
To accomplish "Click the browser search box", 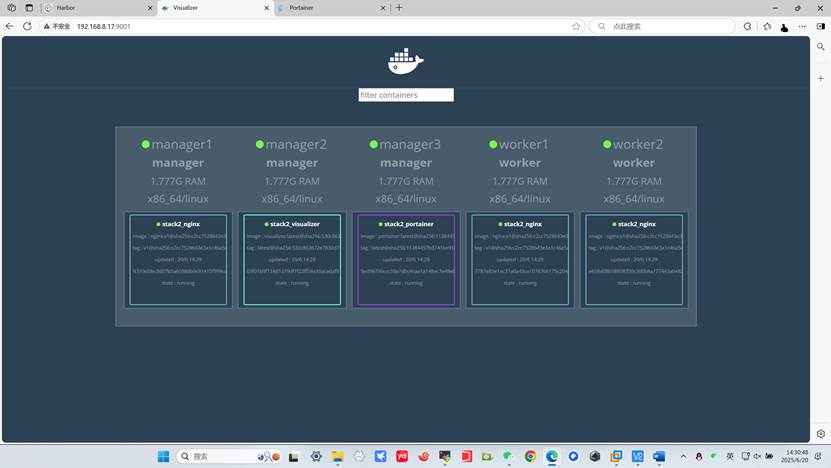I will 662,26.
